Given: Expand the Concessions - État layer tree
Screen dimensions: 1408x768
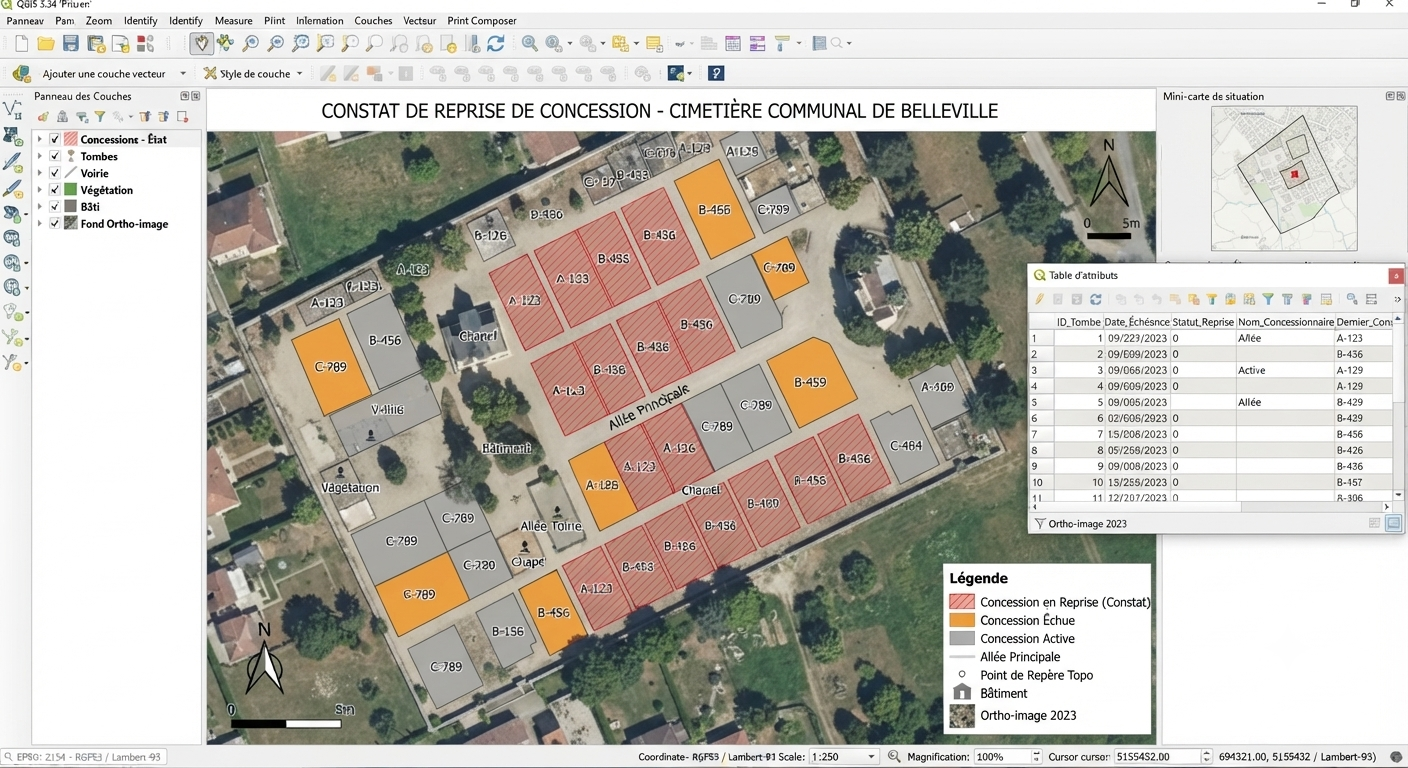Looking at the screenshot, I should 40,140.
